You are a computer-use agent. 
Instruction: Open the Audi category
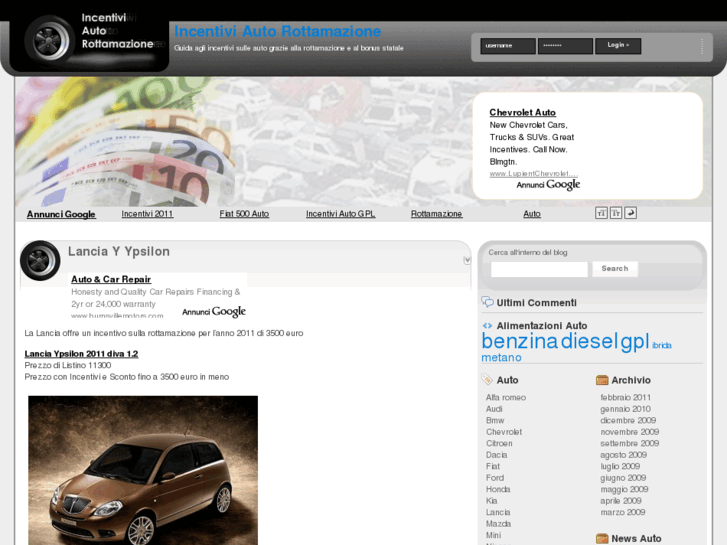(x=494, y=409)
